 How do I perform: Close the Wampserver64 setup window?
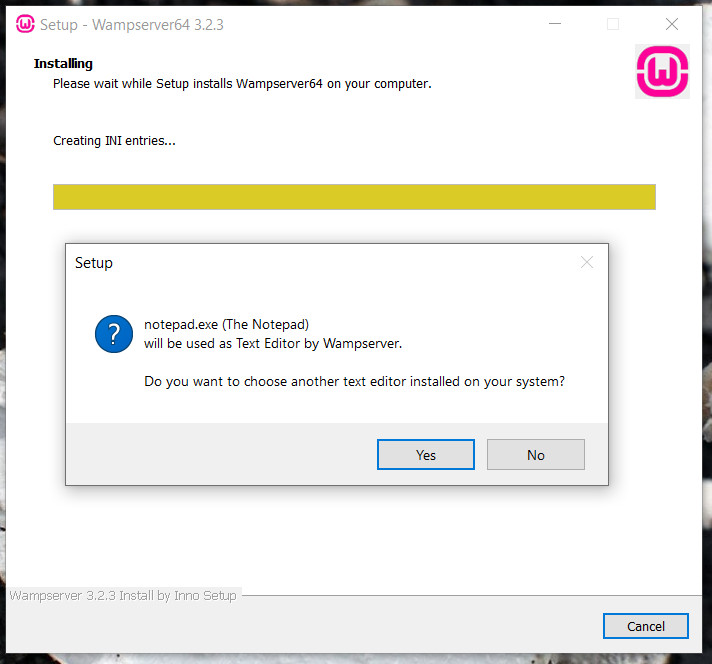tap(672, 24)
